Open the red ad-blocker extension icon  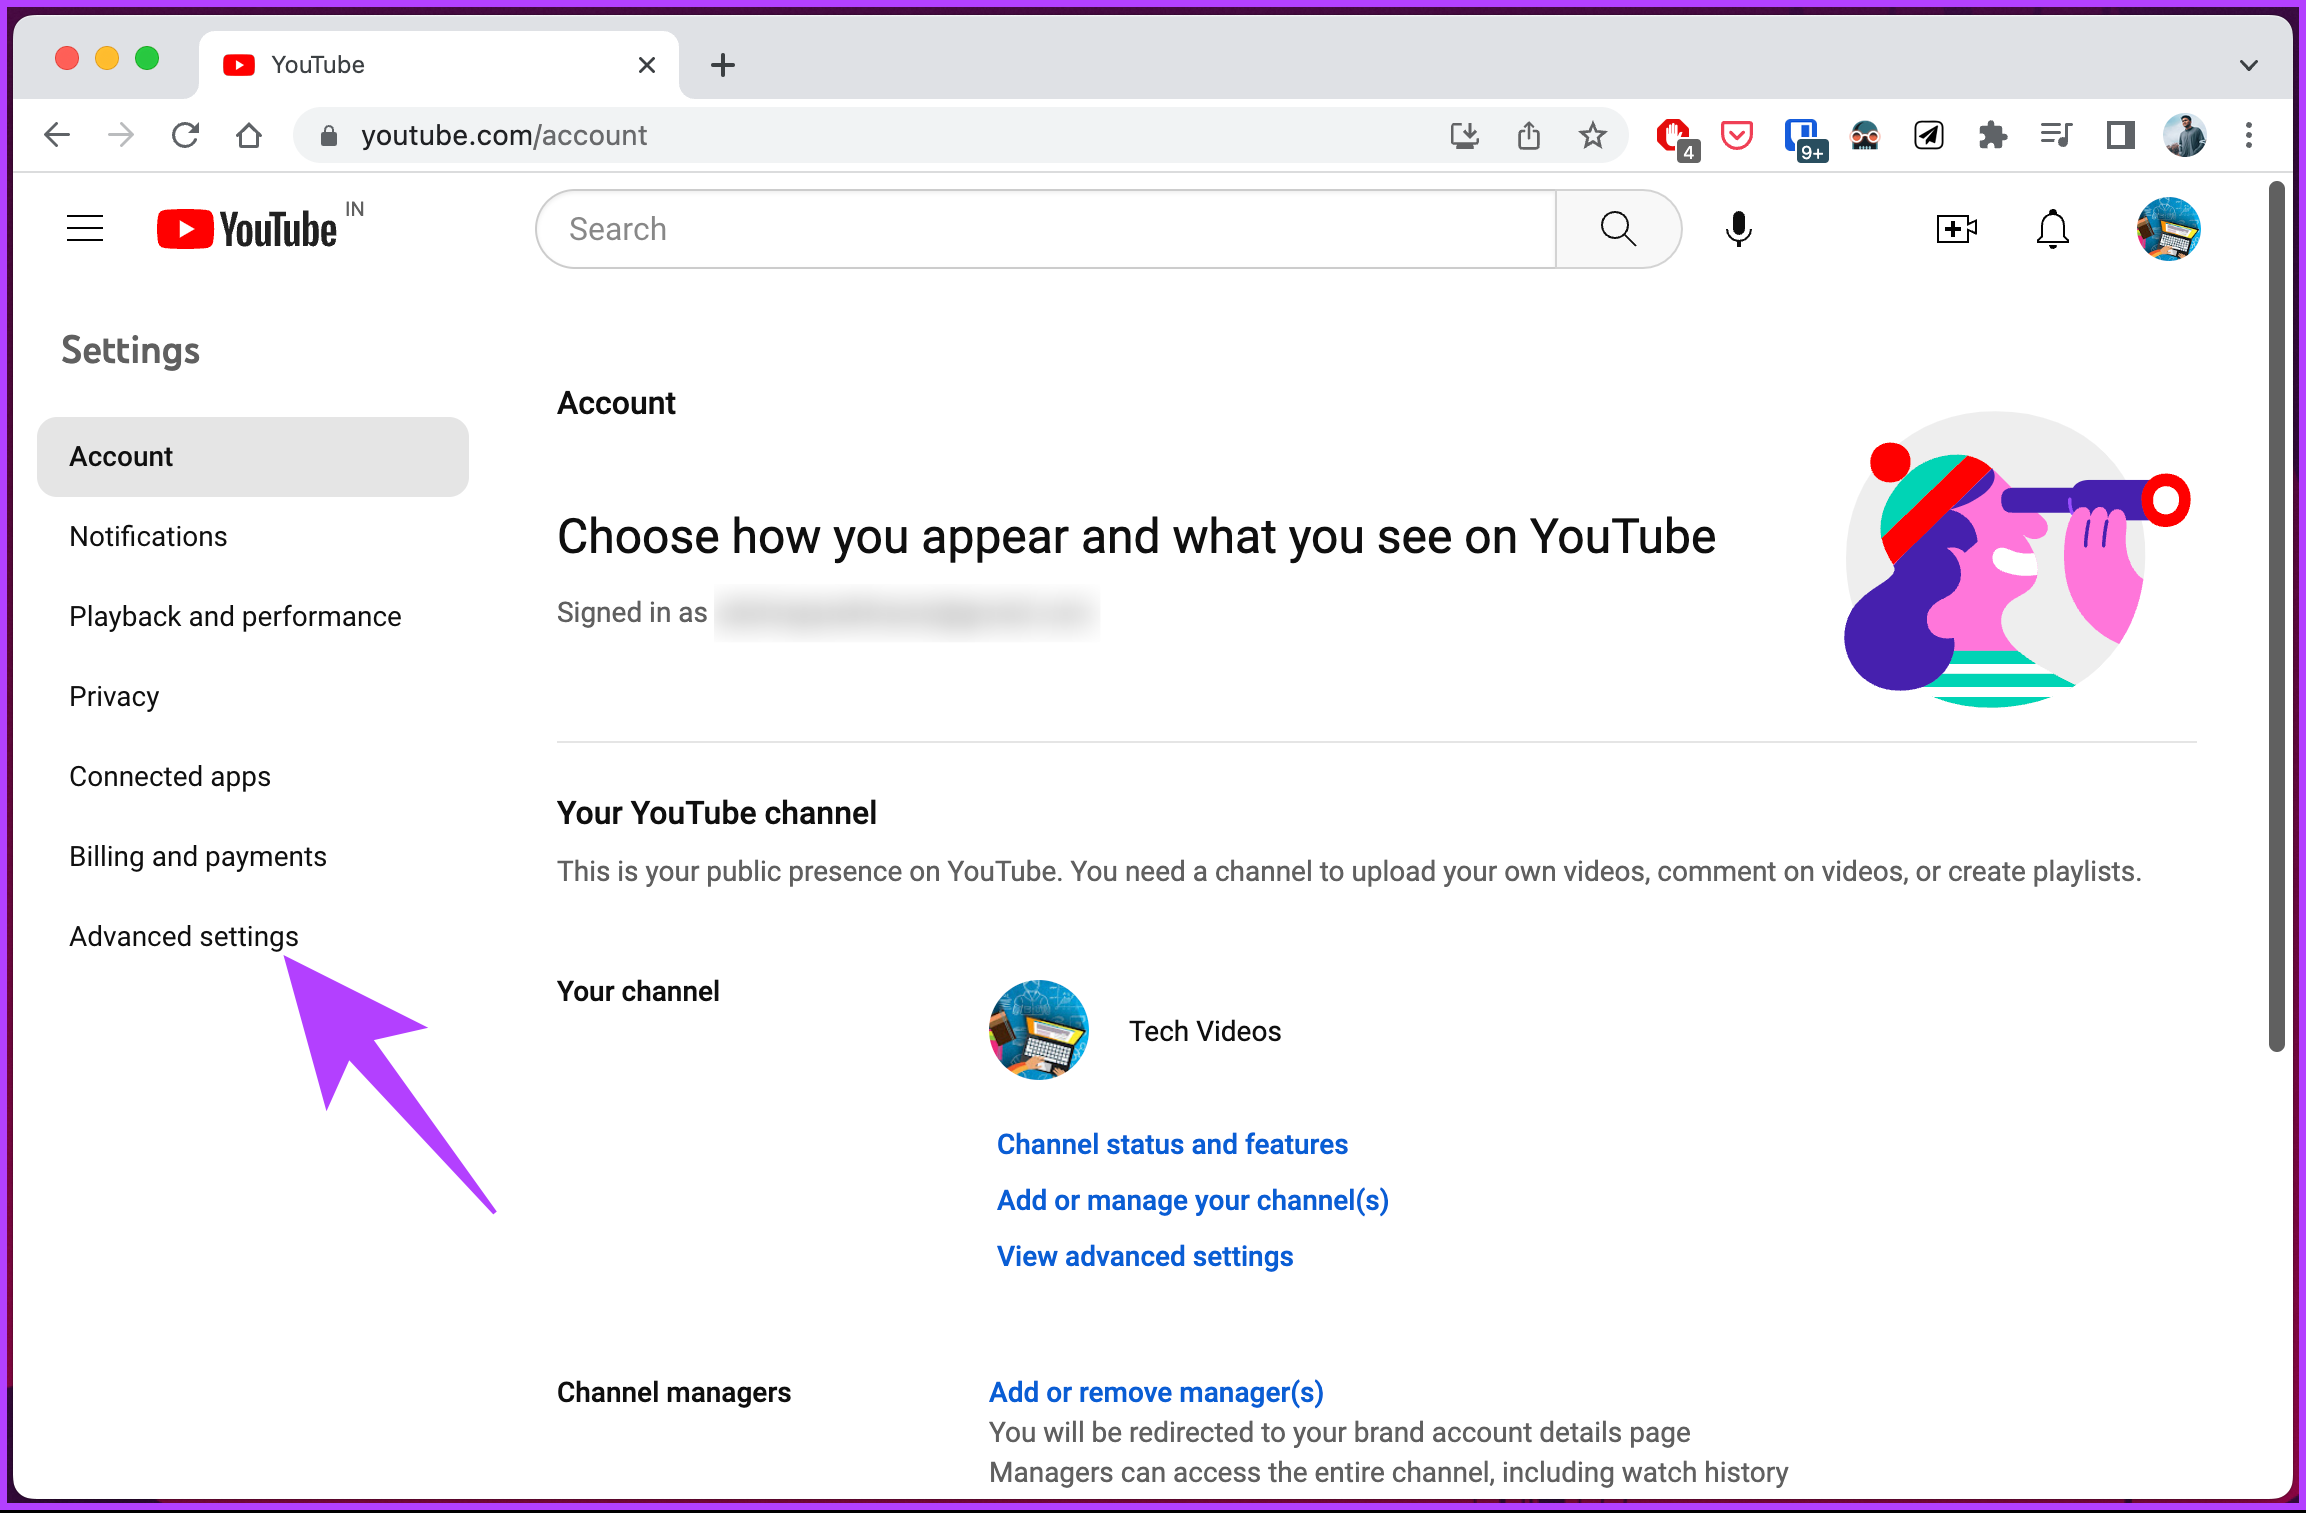point(1676,138)
